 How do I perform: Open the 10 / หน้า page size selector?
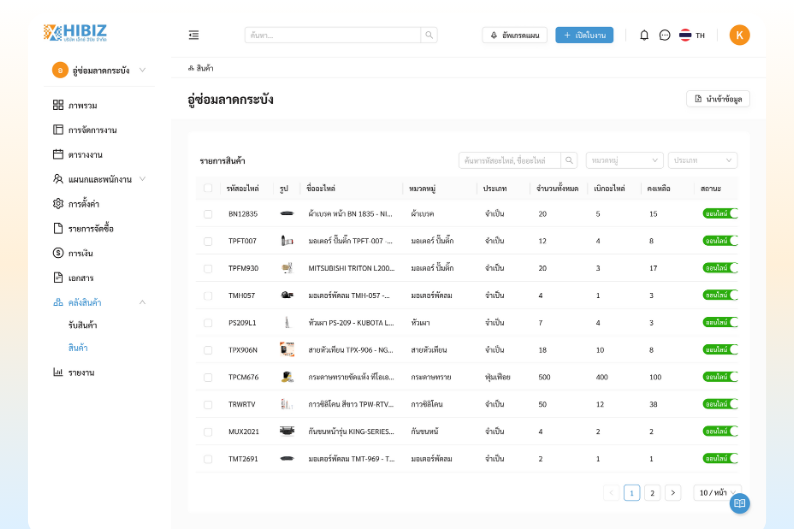[x=717, y=492]
